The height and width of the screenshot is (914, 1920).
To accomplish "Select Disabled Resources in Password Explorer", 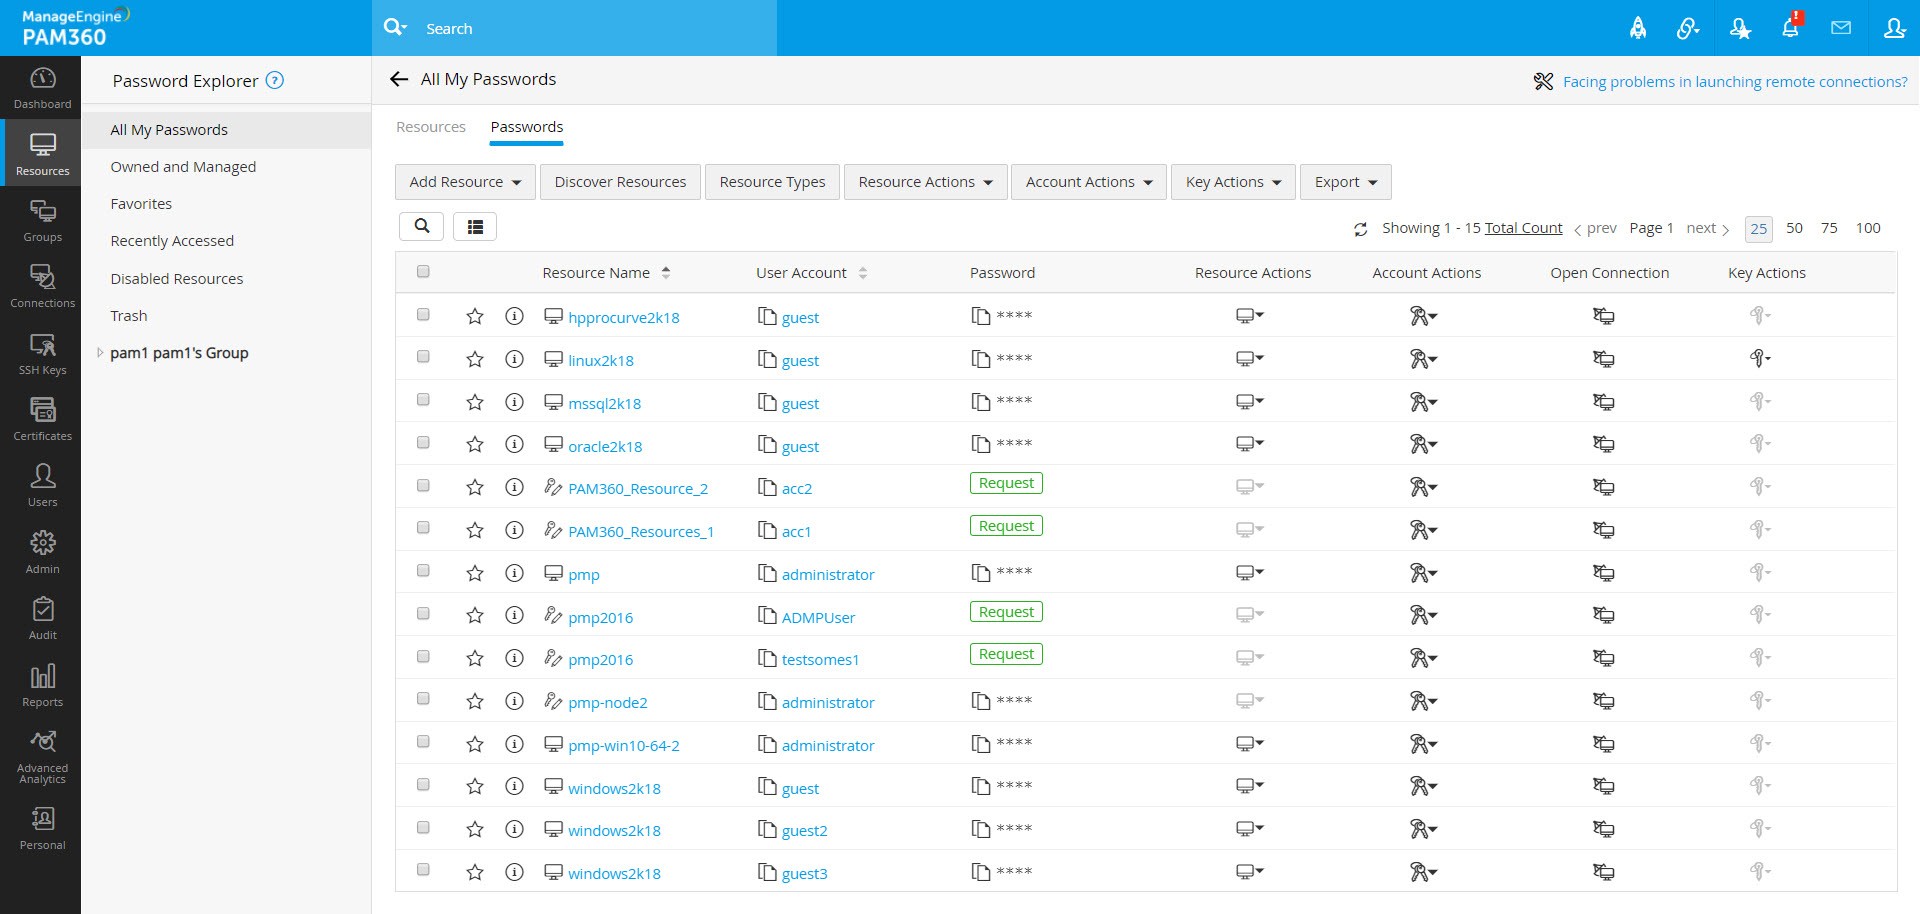I will click(177, 279).
